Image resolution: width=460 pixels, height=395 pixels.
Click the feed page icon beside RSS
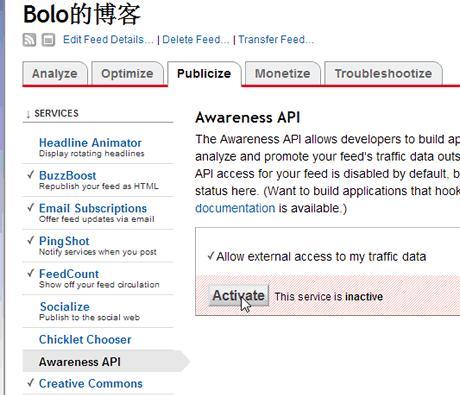48,40
